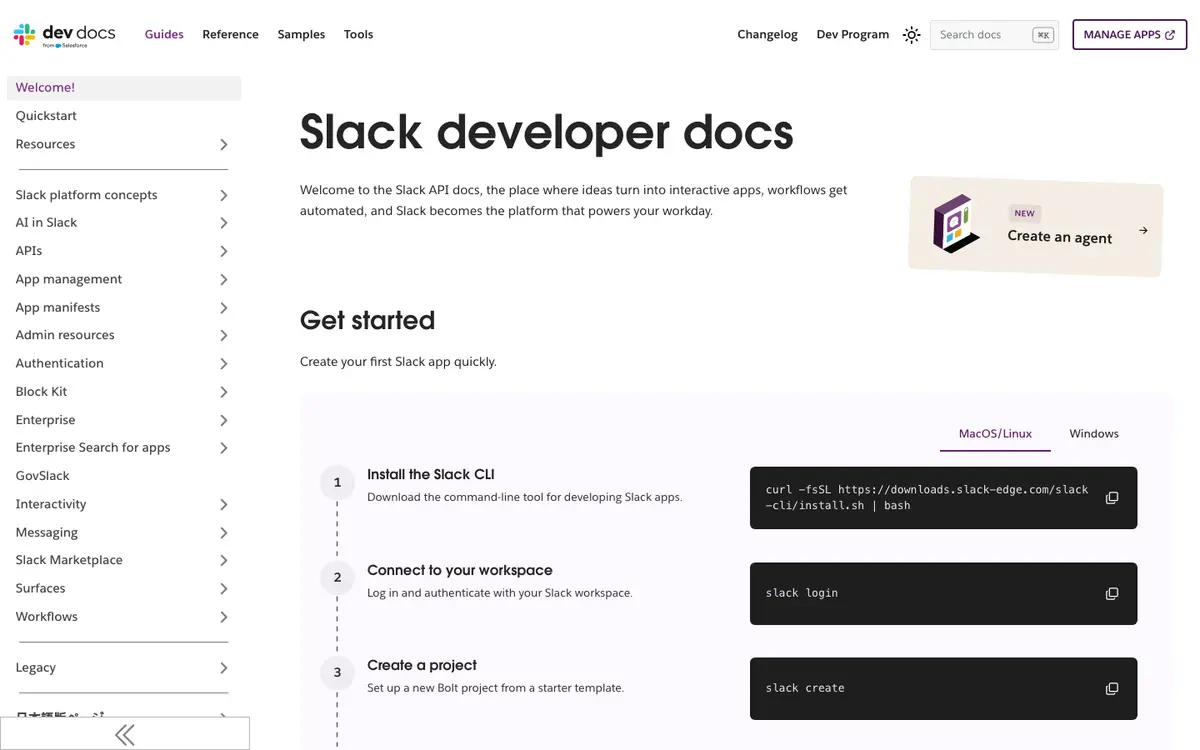Screen dimensions: 1200x750
Task: Open the Changelog link
Action: (x=767, y=34)
